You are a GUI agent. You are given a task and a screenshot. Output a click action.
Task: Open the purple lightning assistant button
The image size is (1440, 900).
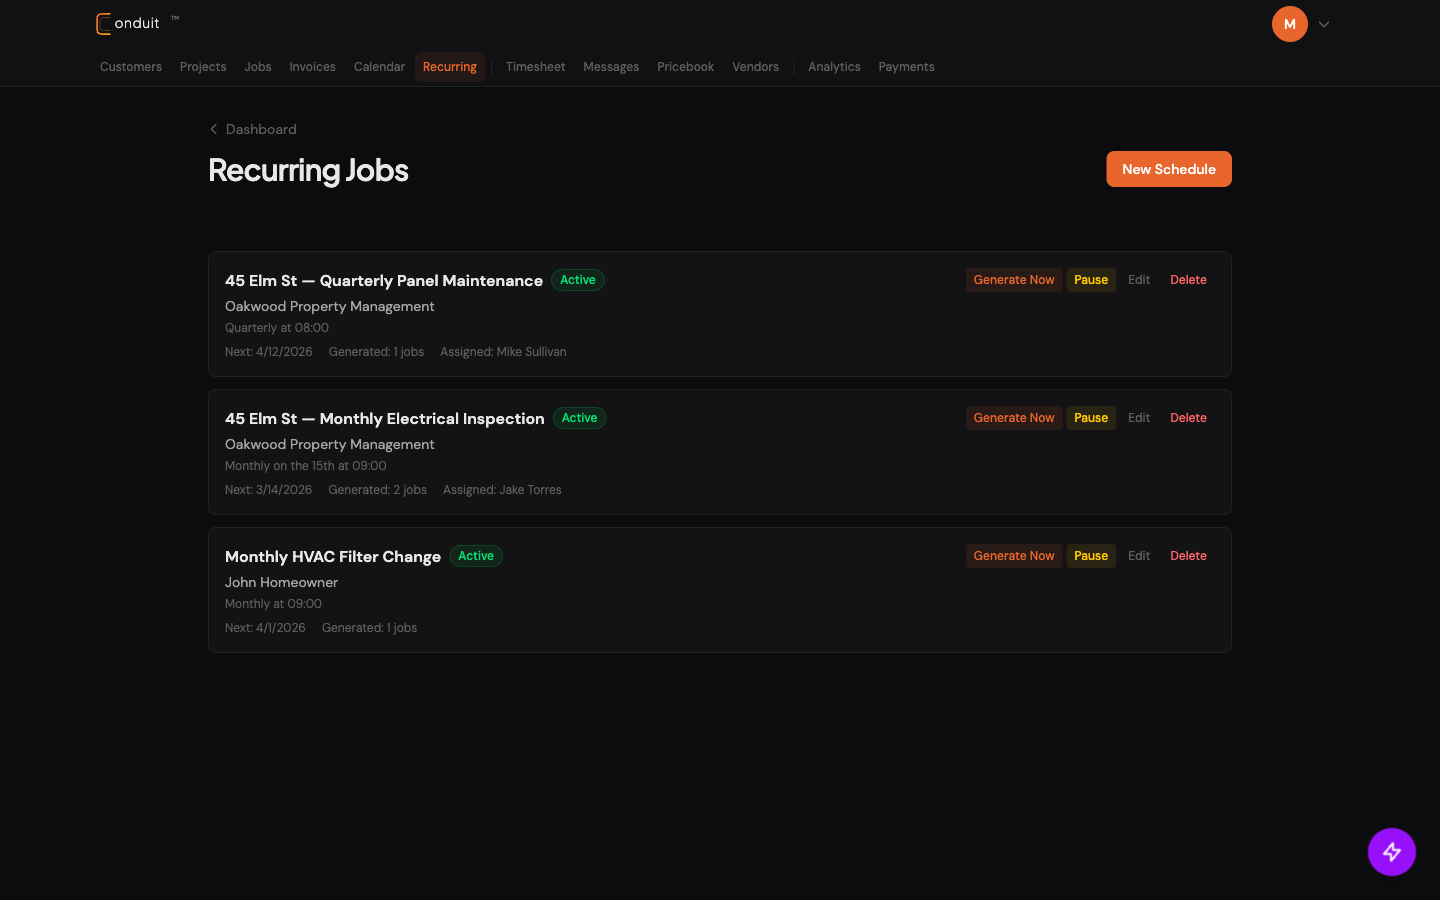(x=1392, y=852)
